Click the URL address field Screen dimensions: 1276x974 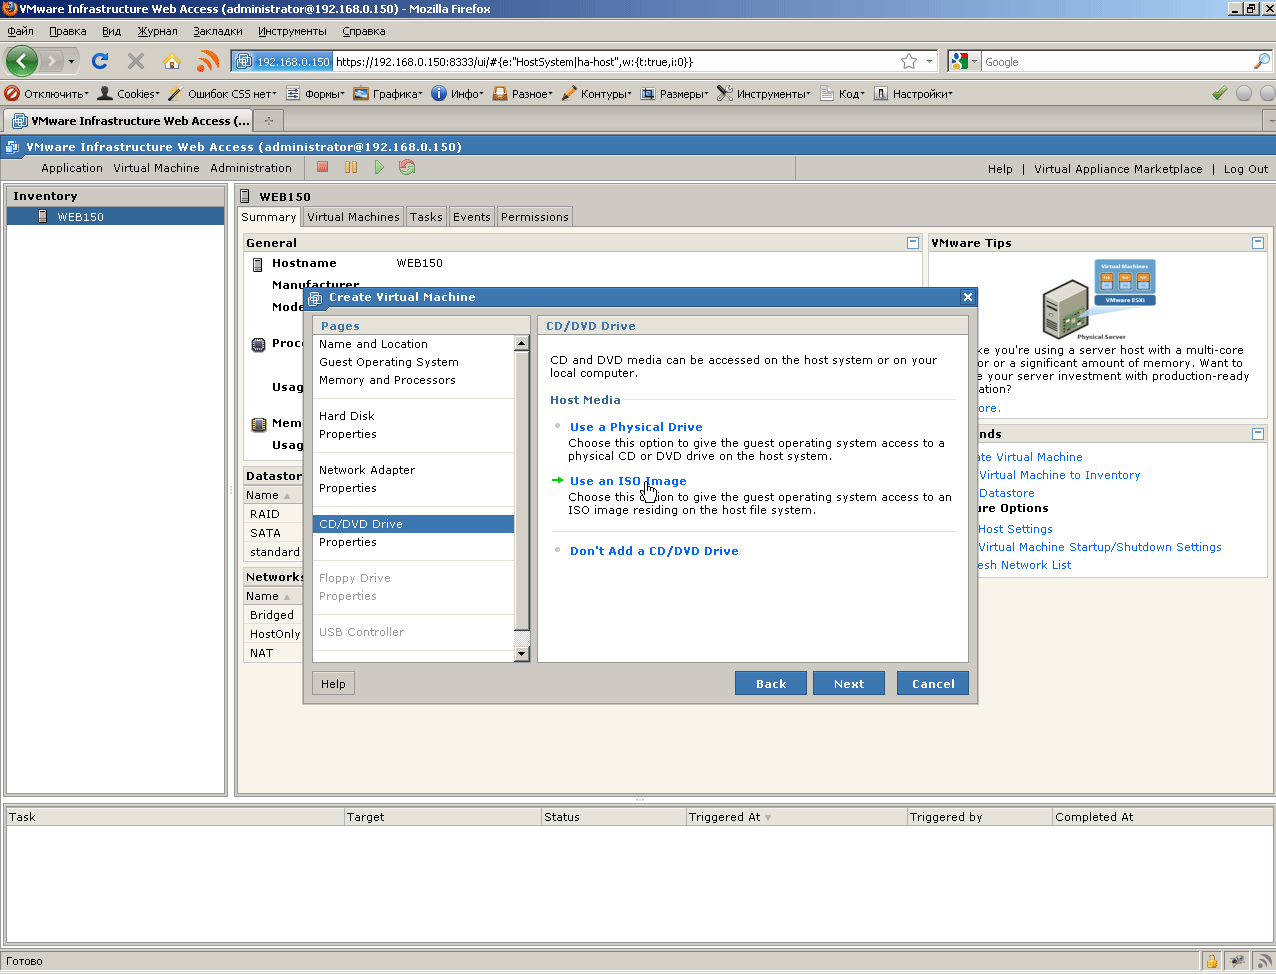615,62
